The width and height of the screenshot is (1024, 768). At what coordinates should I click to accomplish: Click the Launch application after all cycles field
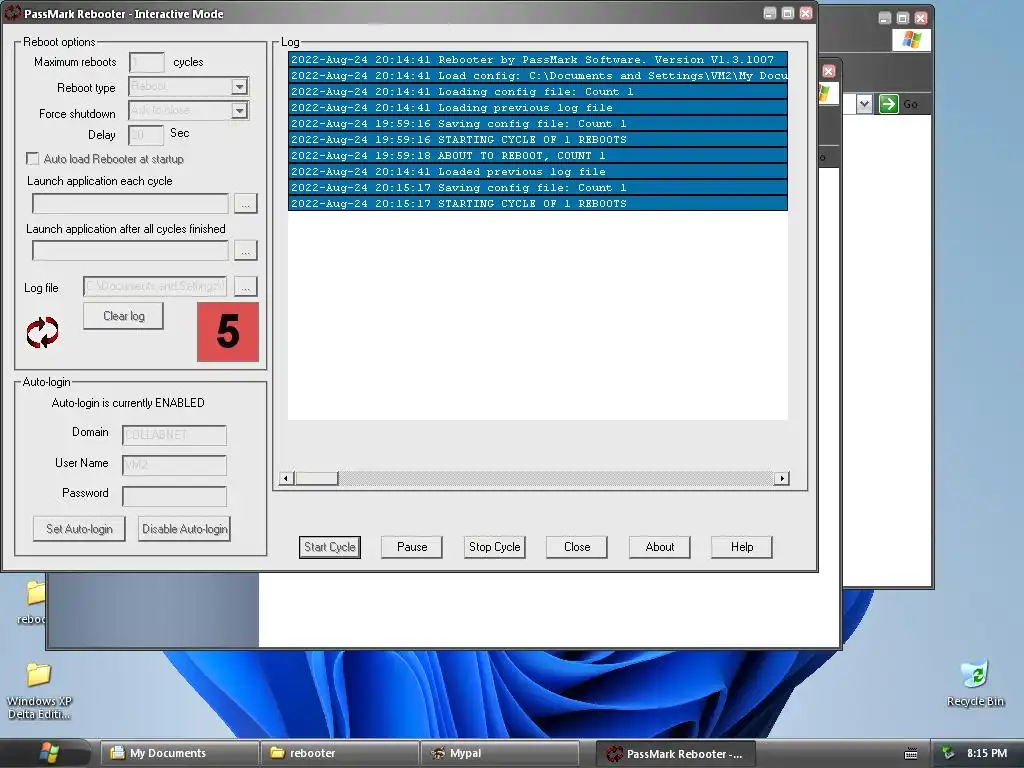tap(131, 251)
